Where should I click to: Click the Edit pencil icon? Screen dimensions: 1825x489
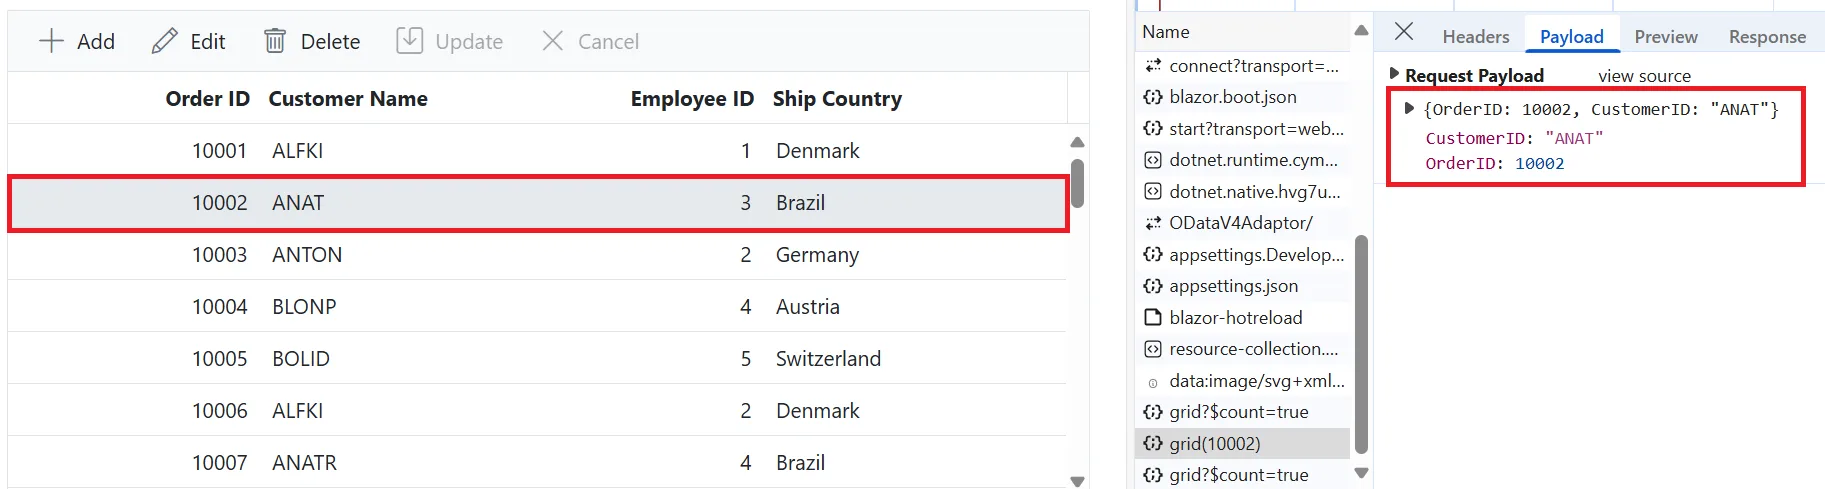165,41
